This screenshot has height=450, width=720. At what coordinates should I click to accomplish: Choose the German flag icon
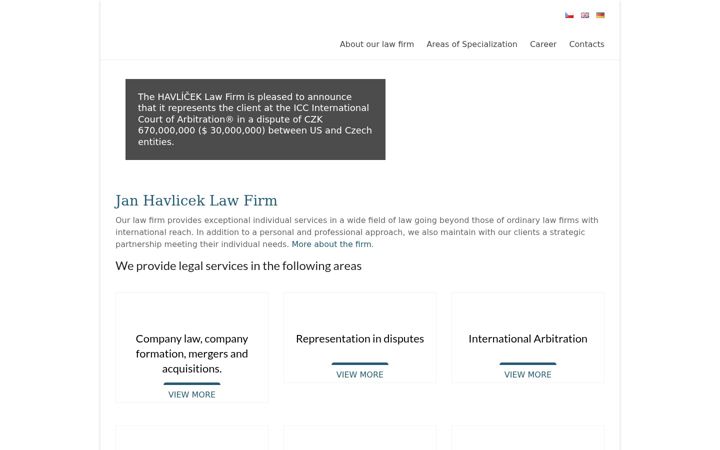[600, 15]
